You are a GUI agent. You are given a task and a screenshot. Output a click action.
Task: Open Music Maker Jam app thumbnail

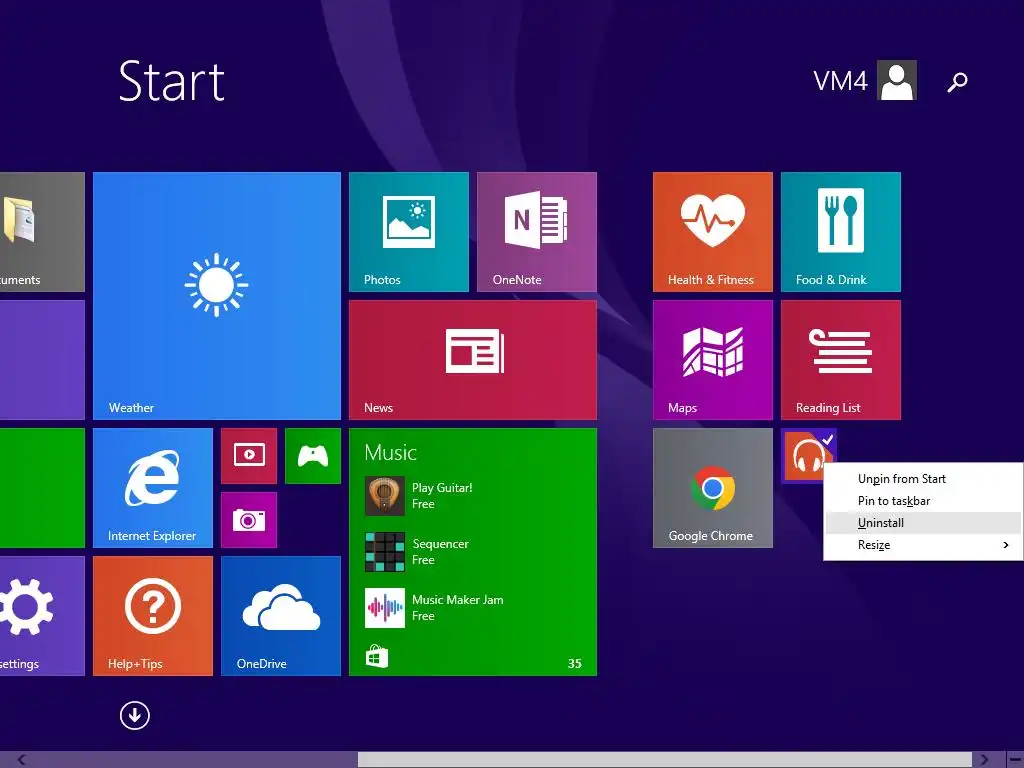click(385, 608)
